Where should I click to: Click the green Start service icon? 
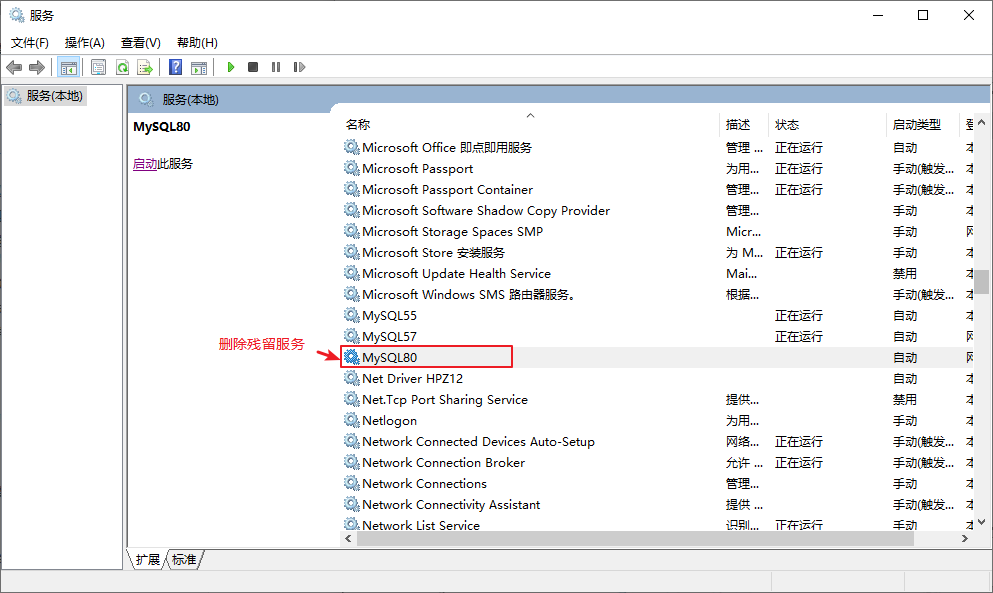231,67
